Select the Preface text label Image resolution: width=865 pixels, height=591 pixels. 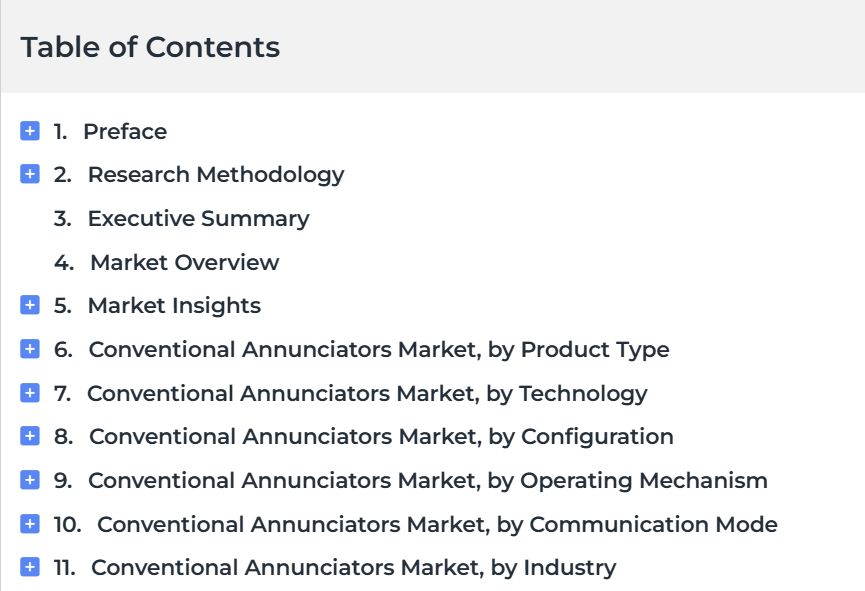click(125, 132)
